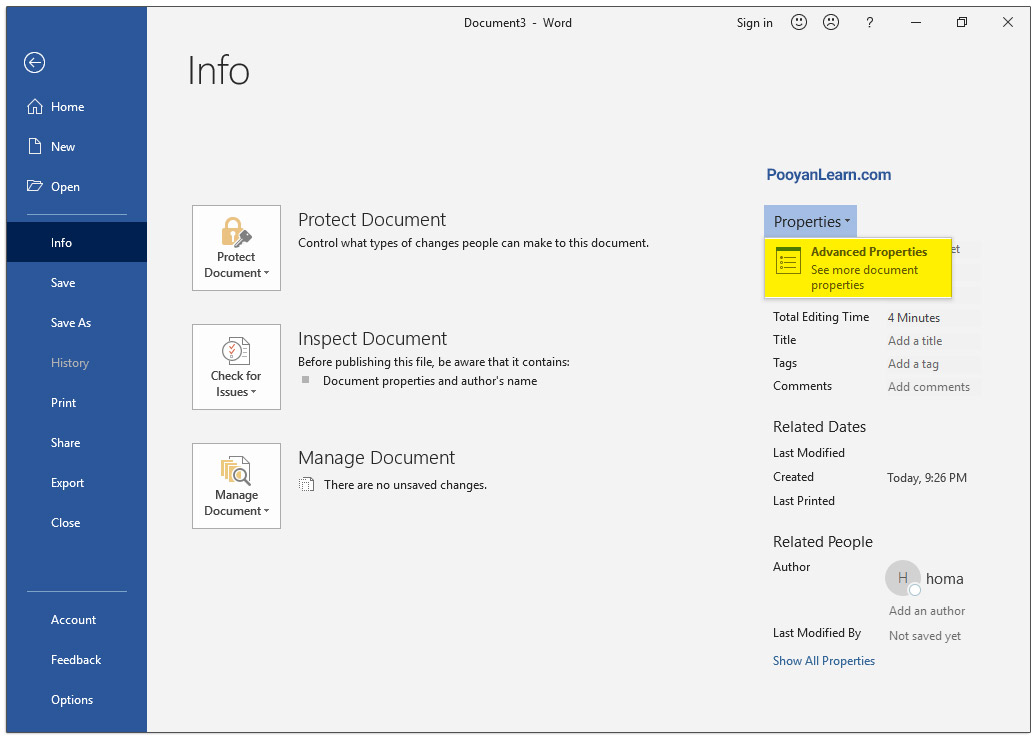Click the Open folder icon
The image size is (1036, 738).
pos(35,187)
